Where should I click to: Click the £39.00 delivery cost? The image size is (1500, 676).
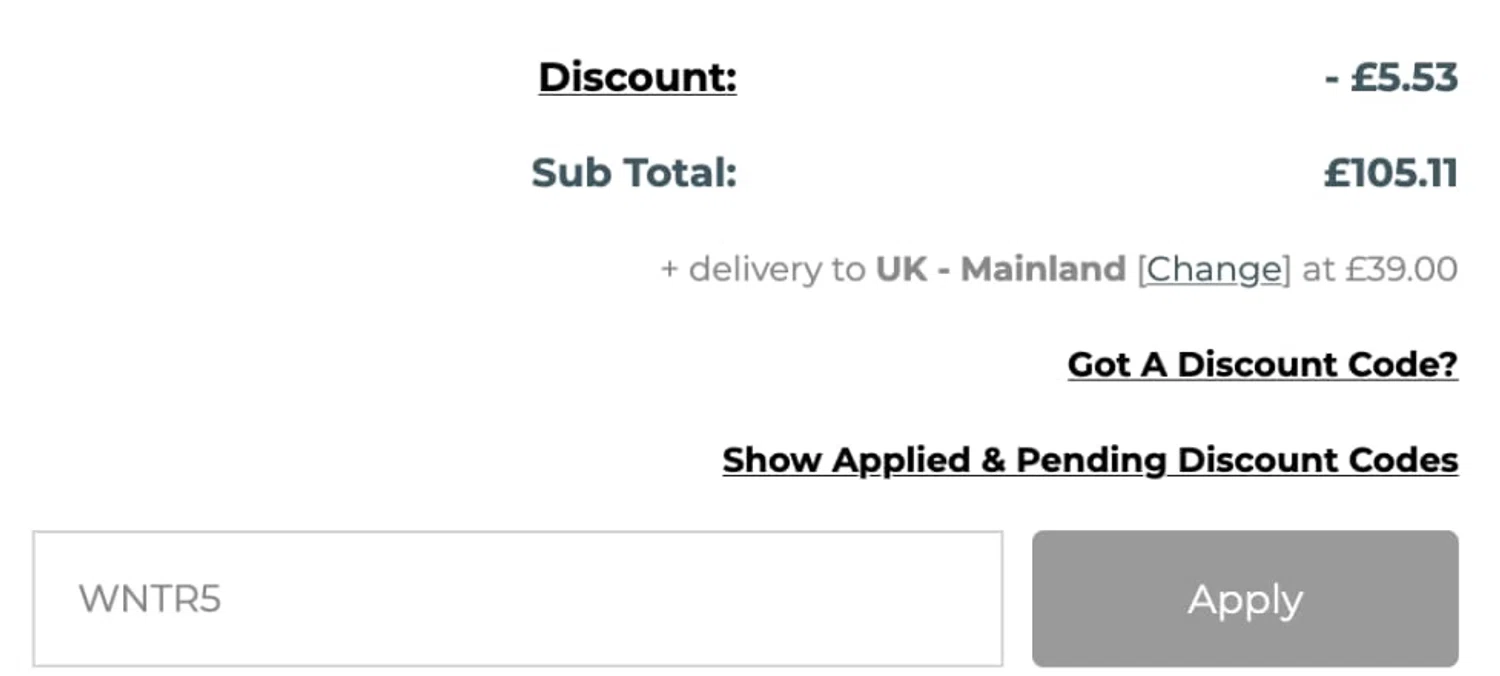pos(1401,269)
